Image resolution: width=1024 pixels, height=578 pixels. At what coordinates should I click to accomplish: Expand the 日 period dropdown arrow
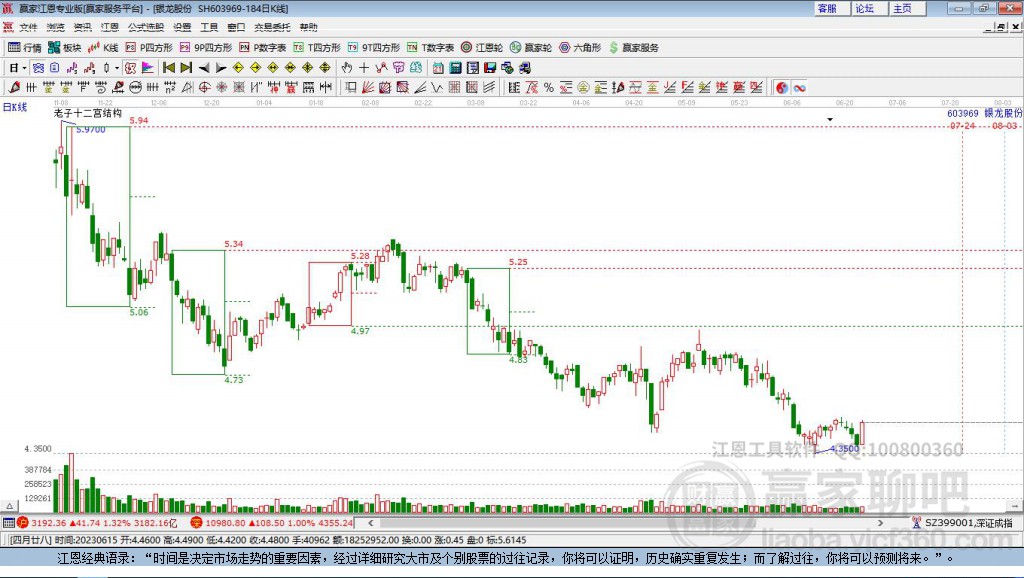click(24, 68)
